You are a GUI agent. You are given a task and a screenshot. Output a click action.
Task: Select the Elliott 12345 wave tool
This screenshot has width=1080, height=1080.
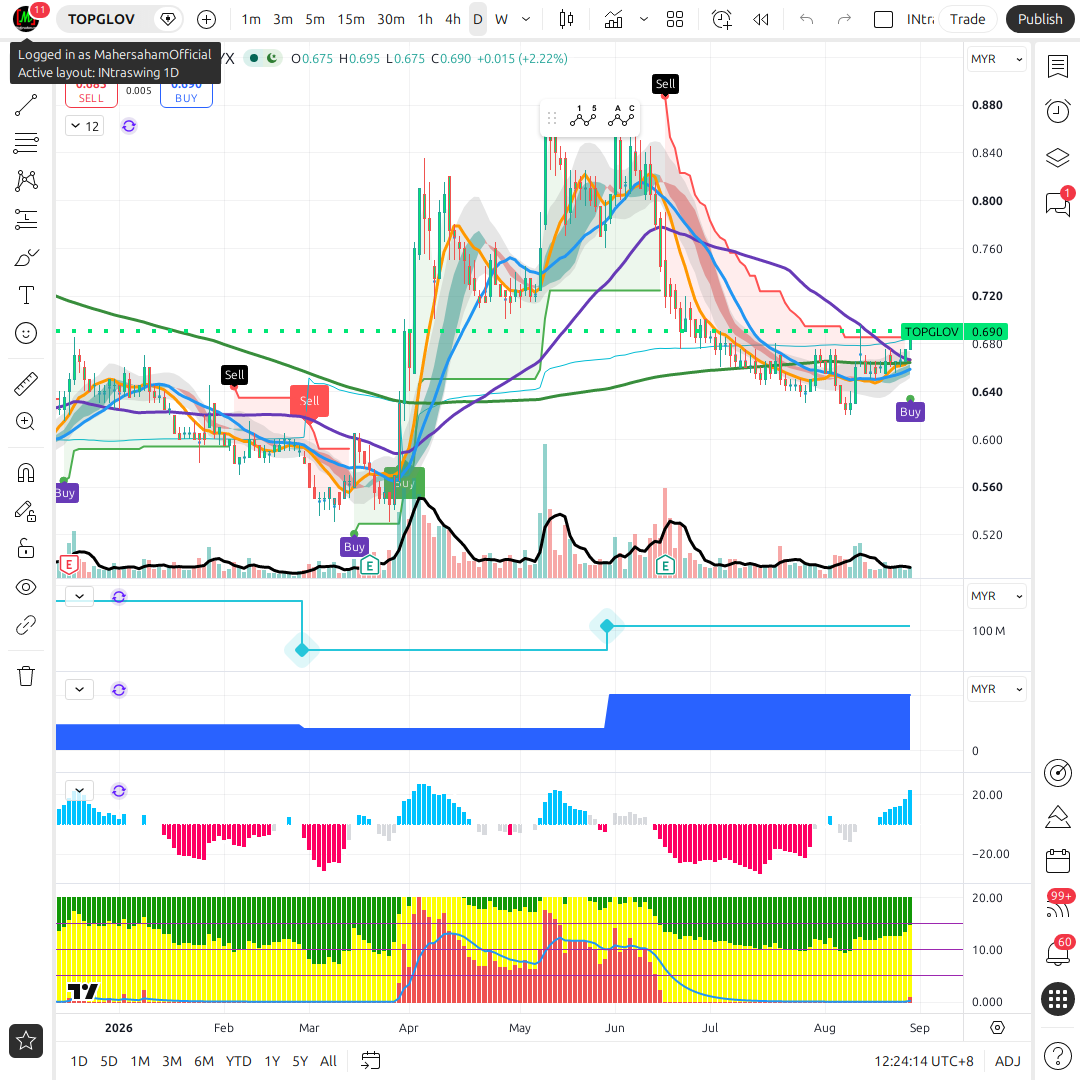[583, 117]
